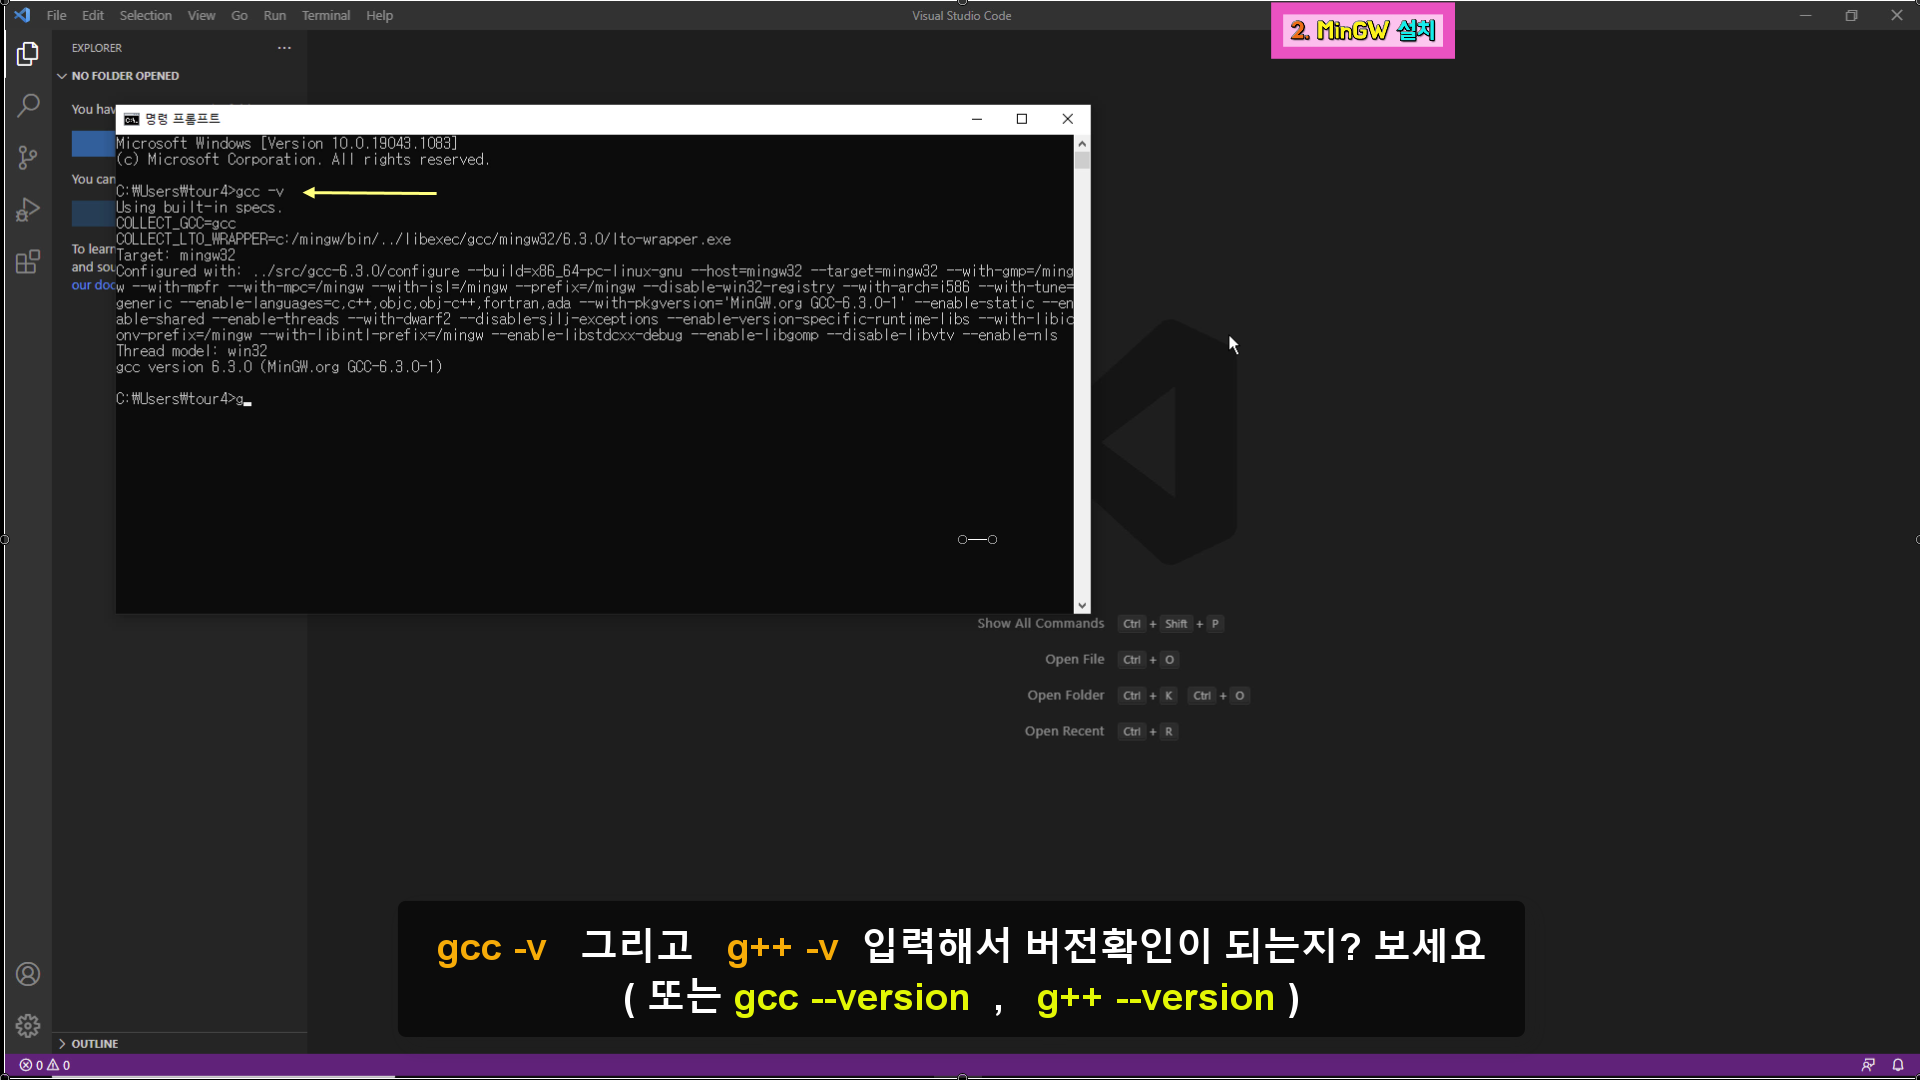Click the command prompt title bar icon
Viewport: 1920px width, 1080px height.
[x=131, y=119]
